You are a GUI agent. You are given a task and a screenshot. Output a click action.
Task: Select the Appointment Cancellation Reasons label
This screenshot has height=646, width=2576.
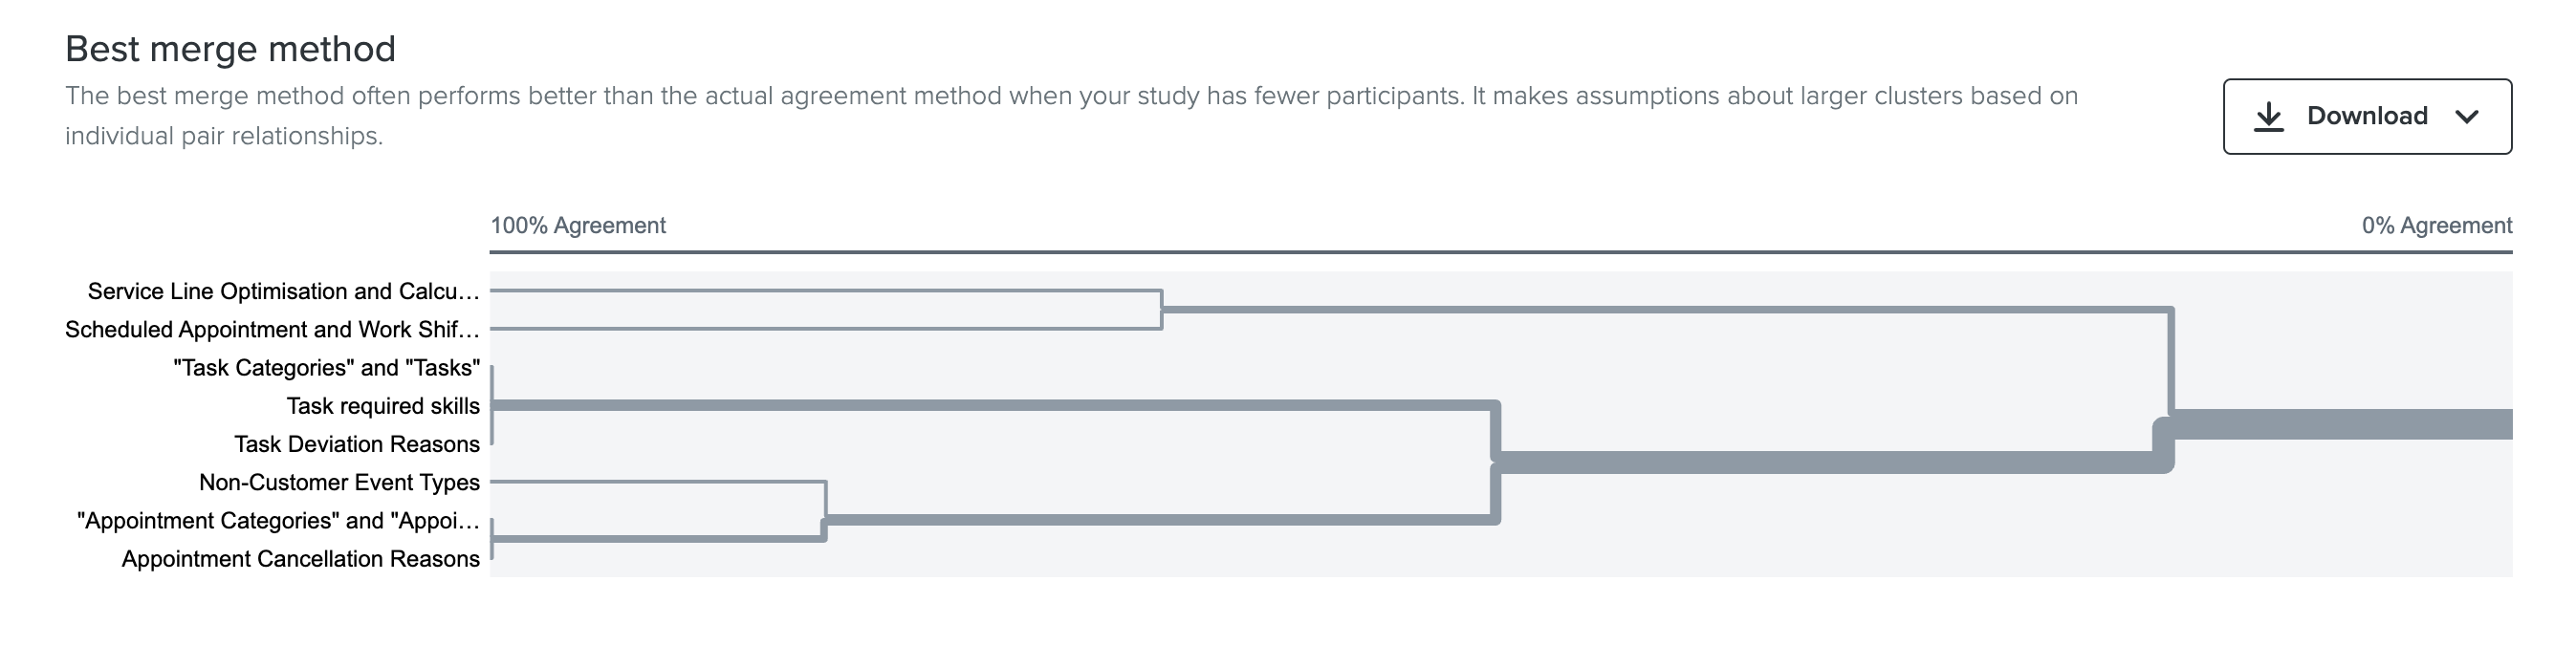[300, 558]
